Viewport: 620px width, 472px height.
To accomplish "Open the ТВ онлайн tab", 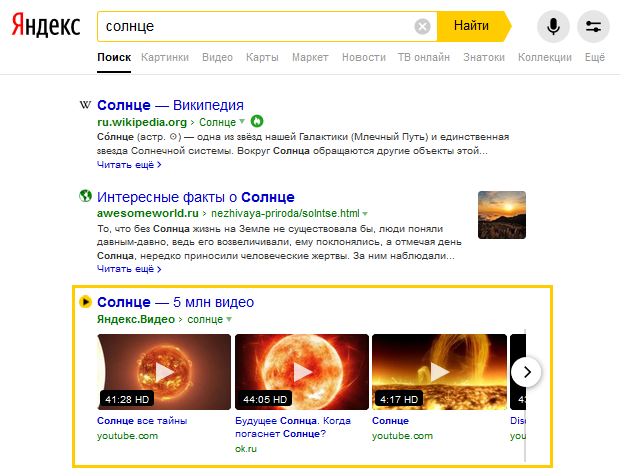I will click(x=424, y=57).
